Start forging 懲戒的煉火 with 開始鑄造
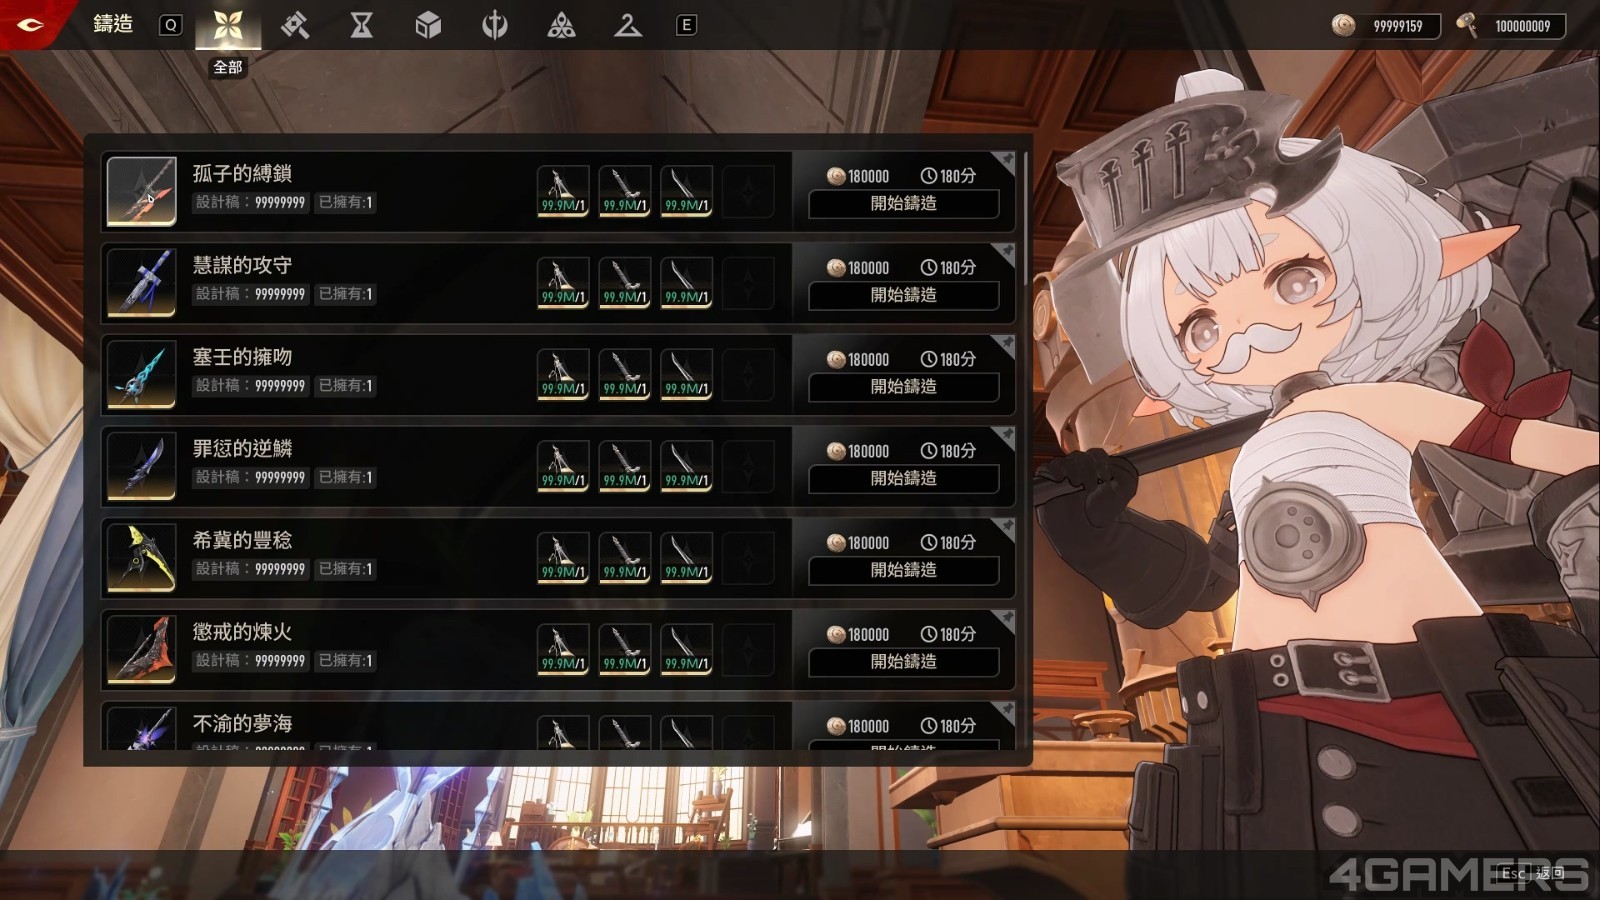Screen dimensions: 1600x900 pyautogui.click(x=903, y=662)
